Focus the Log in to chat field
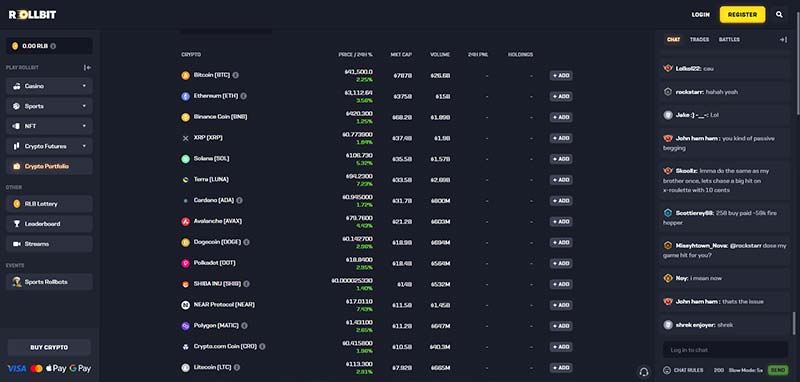 click(x=725, y=350)
